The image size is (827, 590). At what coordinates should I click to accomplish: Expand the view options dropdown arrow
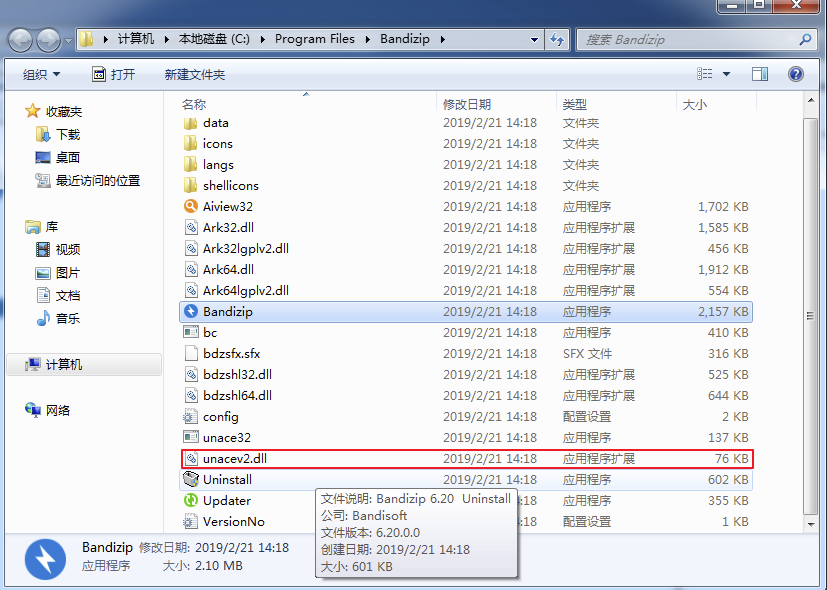pyautogui.click(x=726, y=74)
